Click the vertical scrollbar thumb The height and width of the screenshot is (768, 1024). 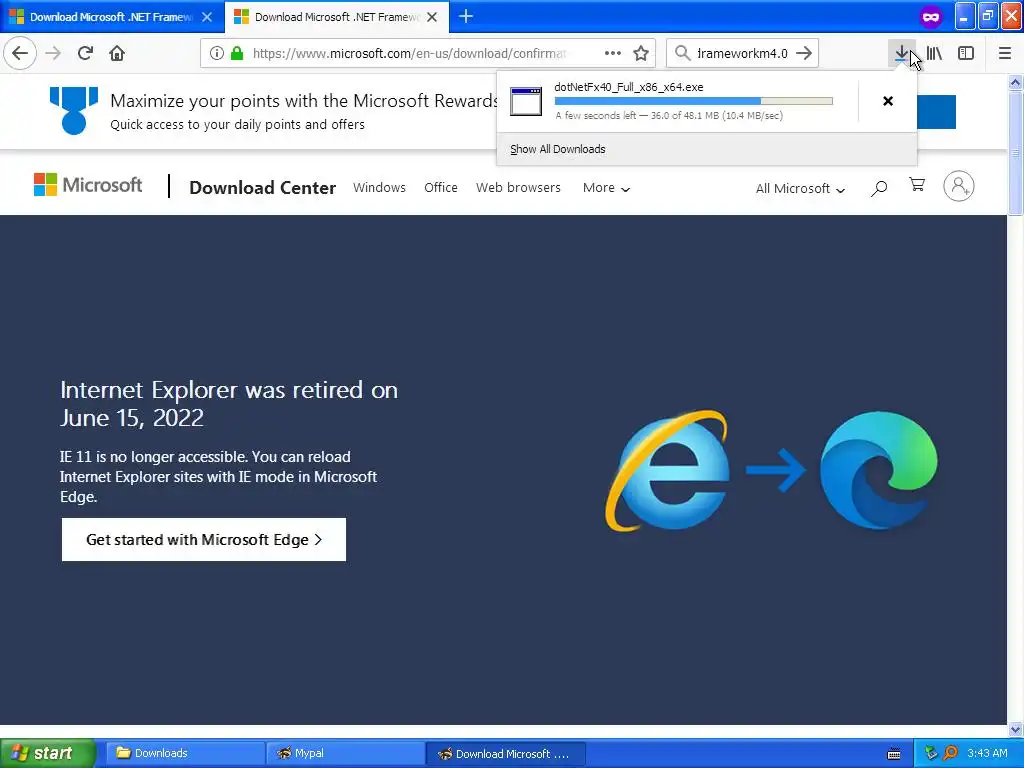[x=1015, y=152]
